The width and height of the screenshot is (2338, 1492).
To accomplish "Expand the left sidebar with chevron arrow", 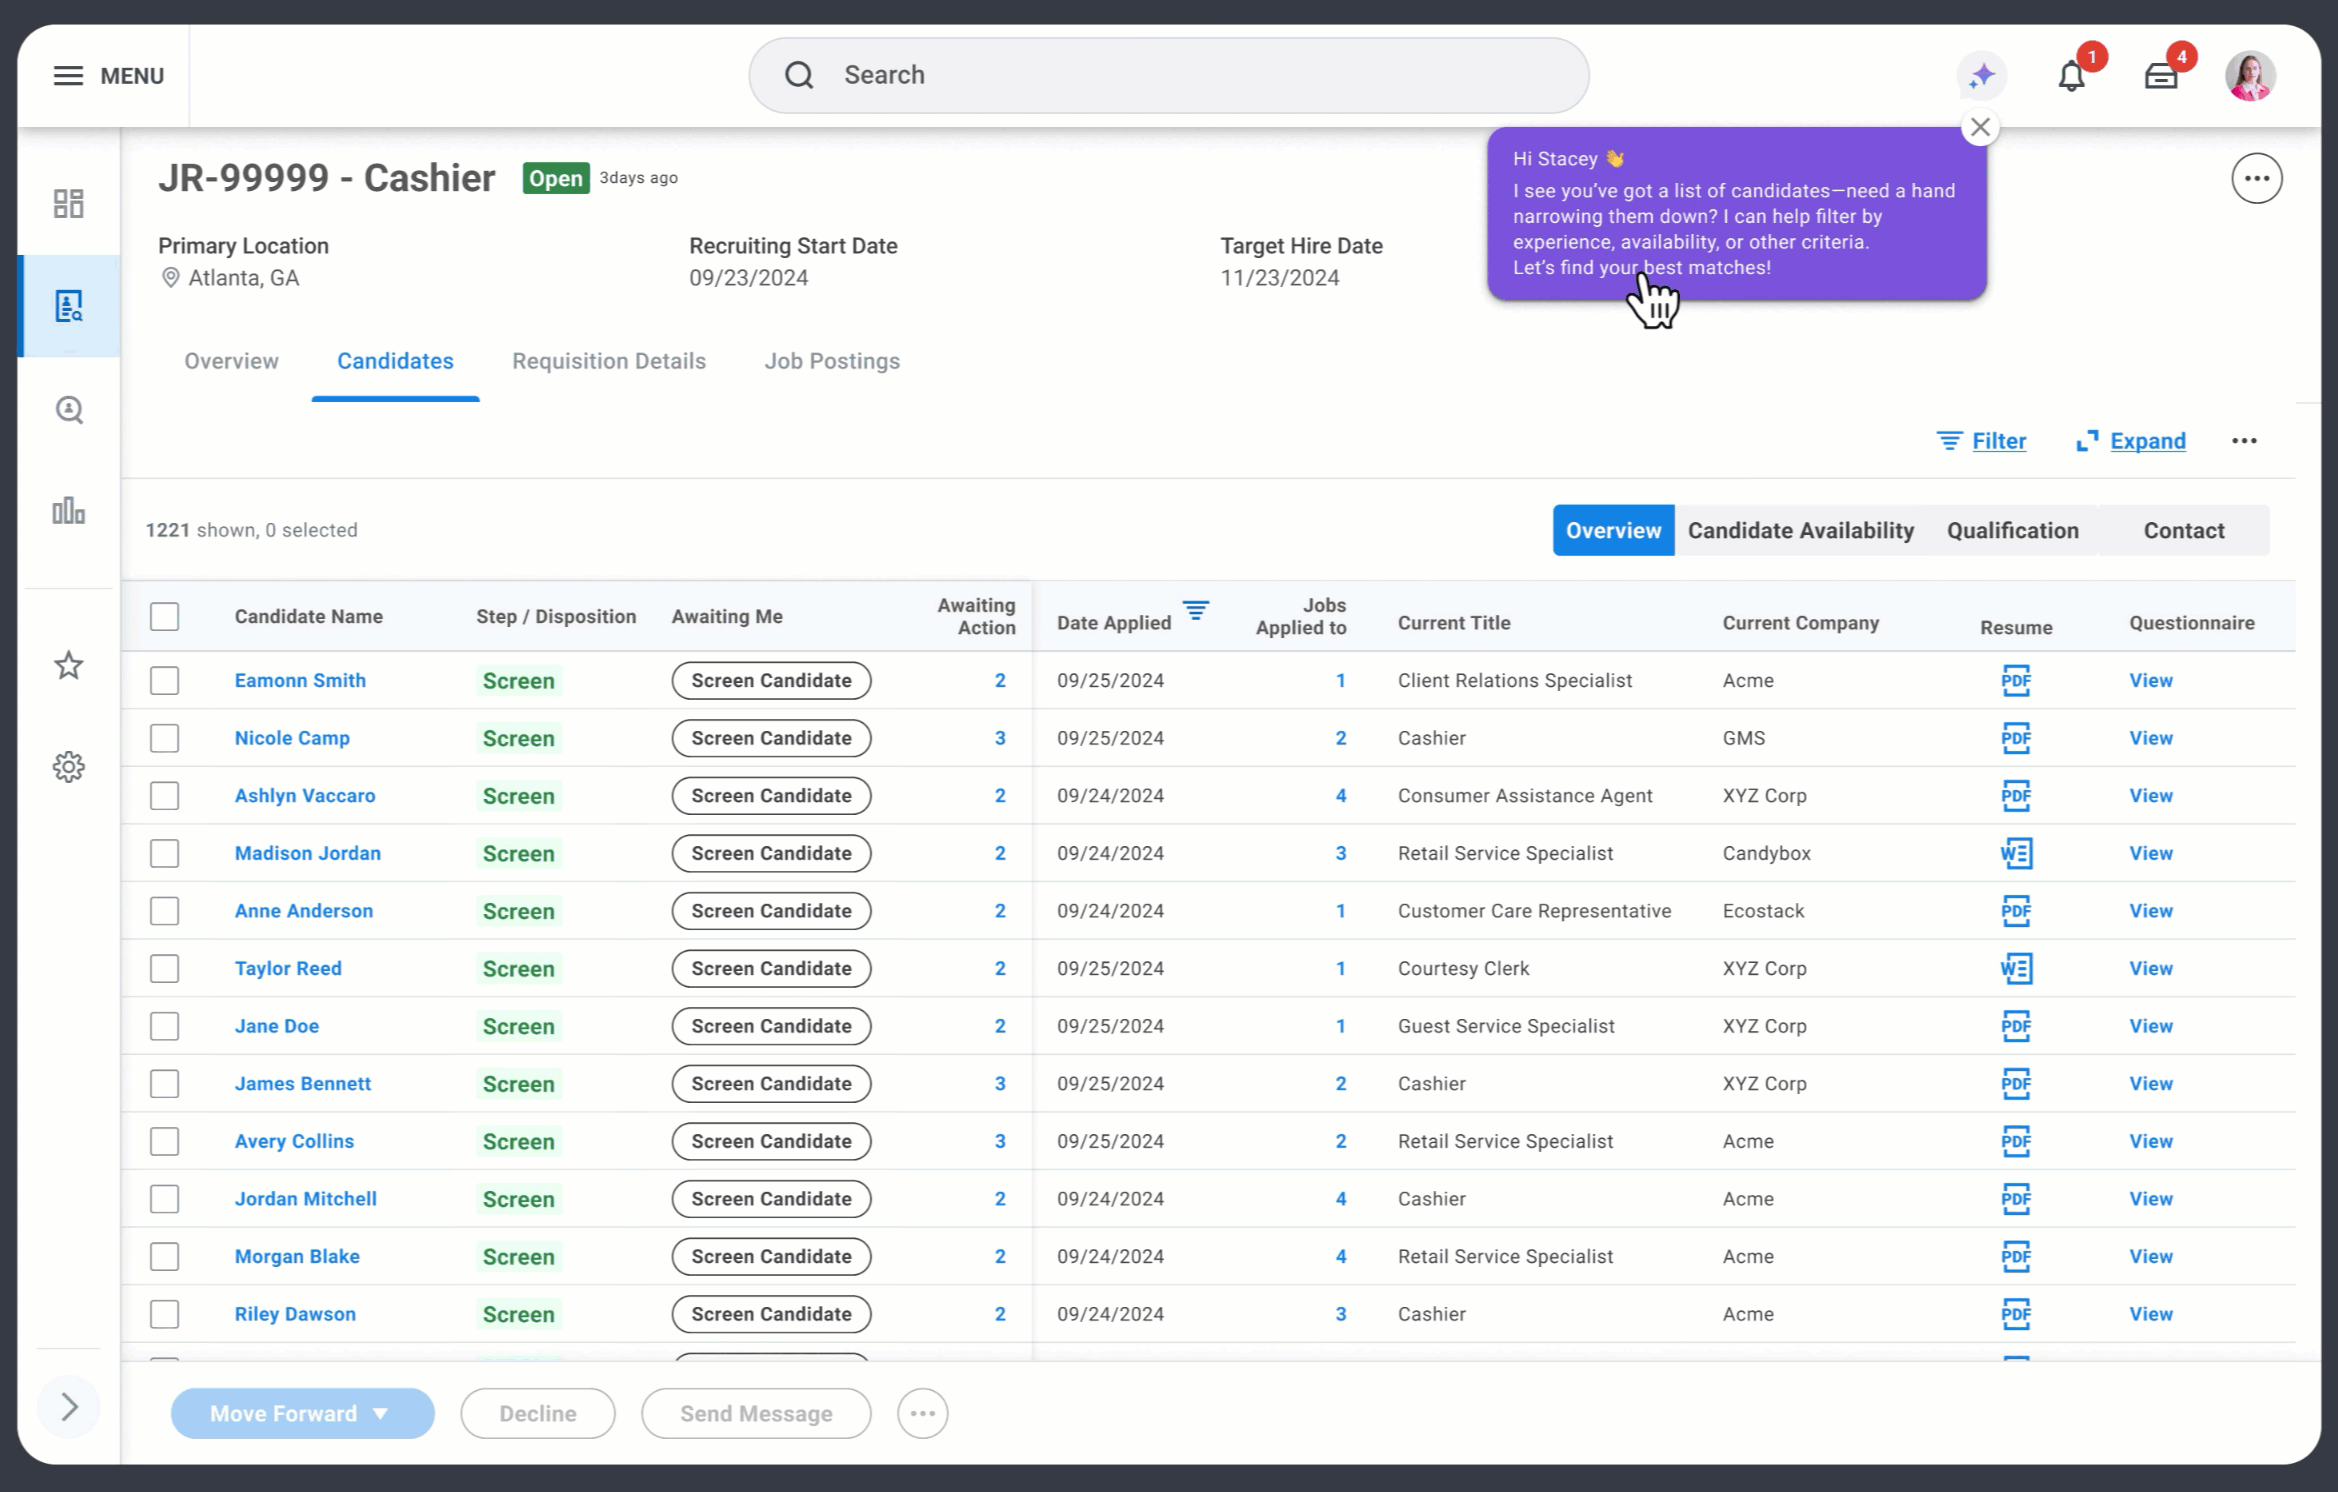I will tap(68, 1407).
